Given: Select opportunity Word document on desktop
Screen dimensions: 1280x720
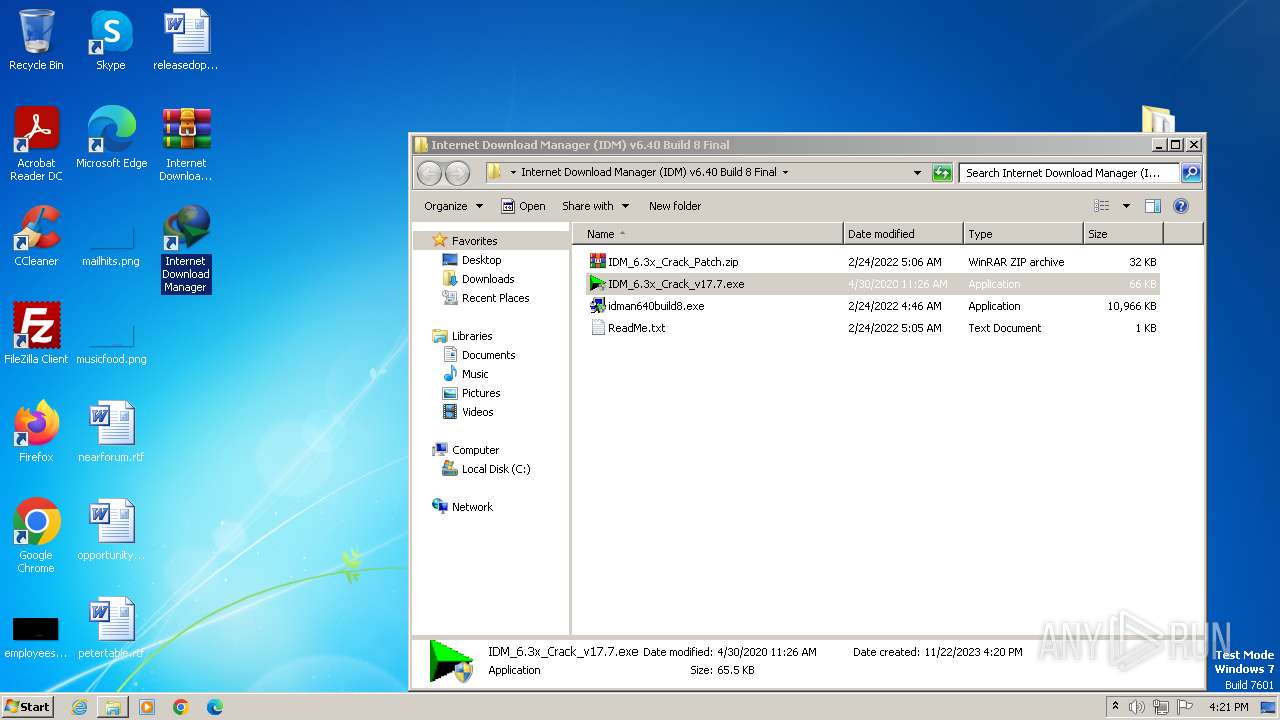Looking at the screenshot, I should (x=111, y=530).
